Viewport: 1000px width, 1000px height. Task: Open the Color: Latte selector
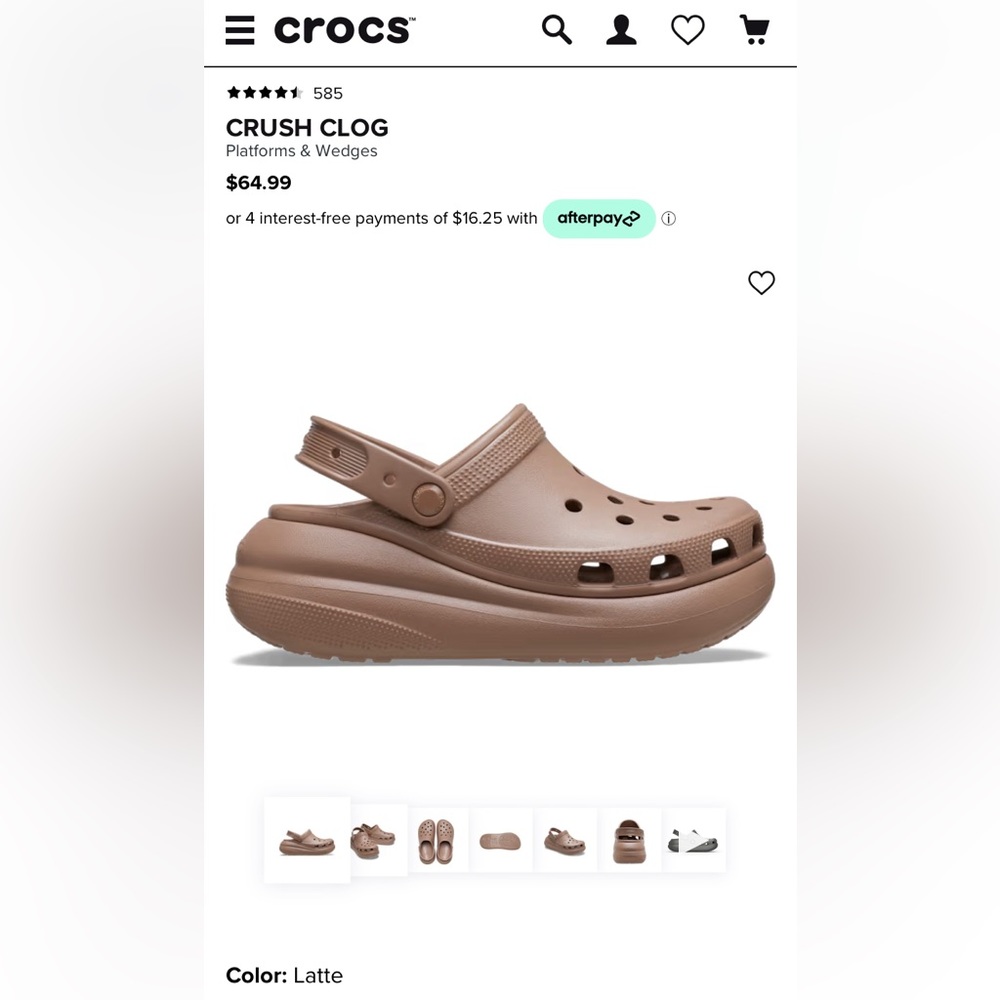tap(283, 975)
